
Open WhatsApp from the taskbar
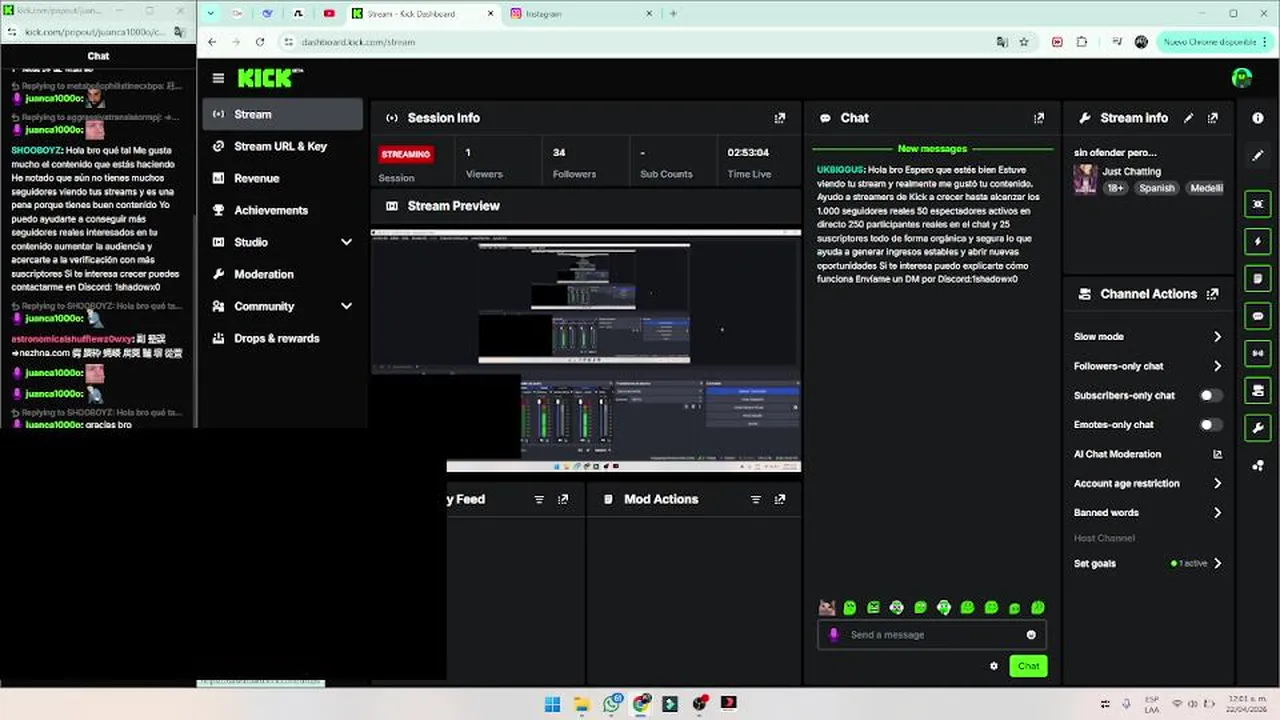(x=611, y=704)
